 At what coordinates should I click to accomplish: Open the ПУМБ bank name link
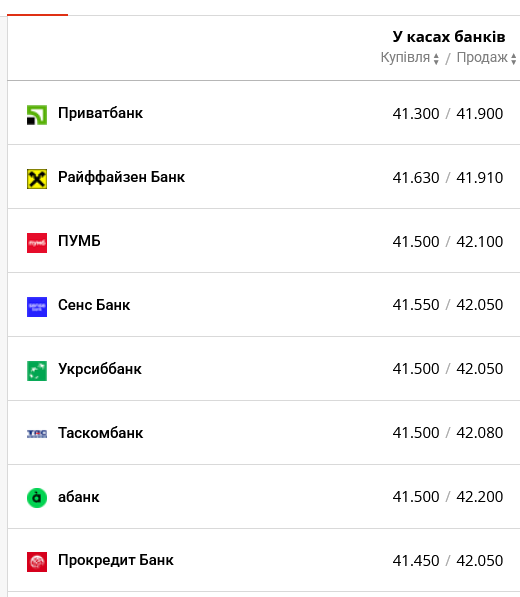click(x=79, y=241)
